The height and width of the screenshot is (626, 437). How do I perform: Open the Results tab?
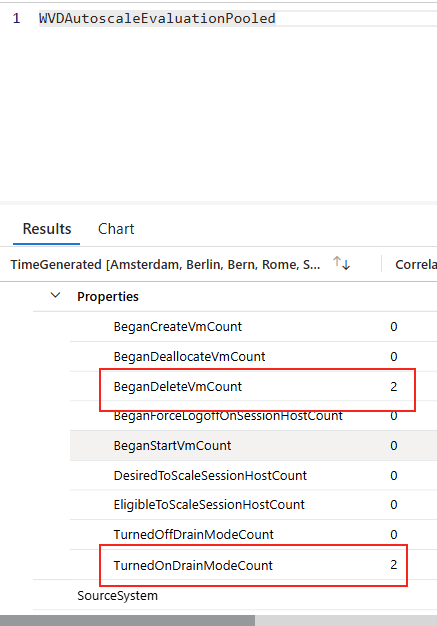tap(47, 229)
